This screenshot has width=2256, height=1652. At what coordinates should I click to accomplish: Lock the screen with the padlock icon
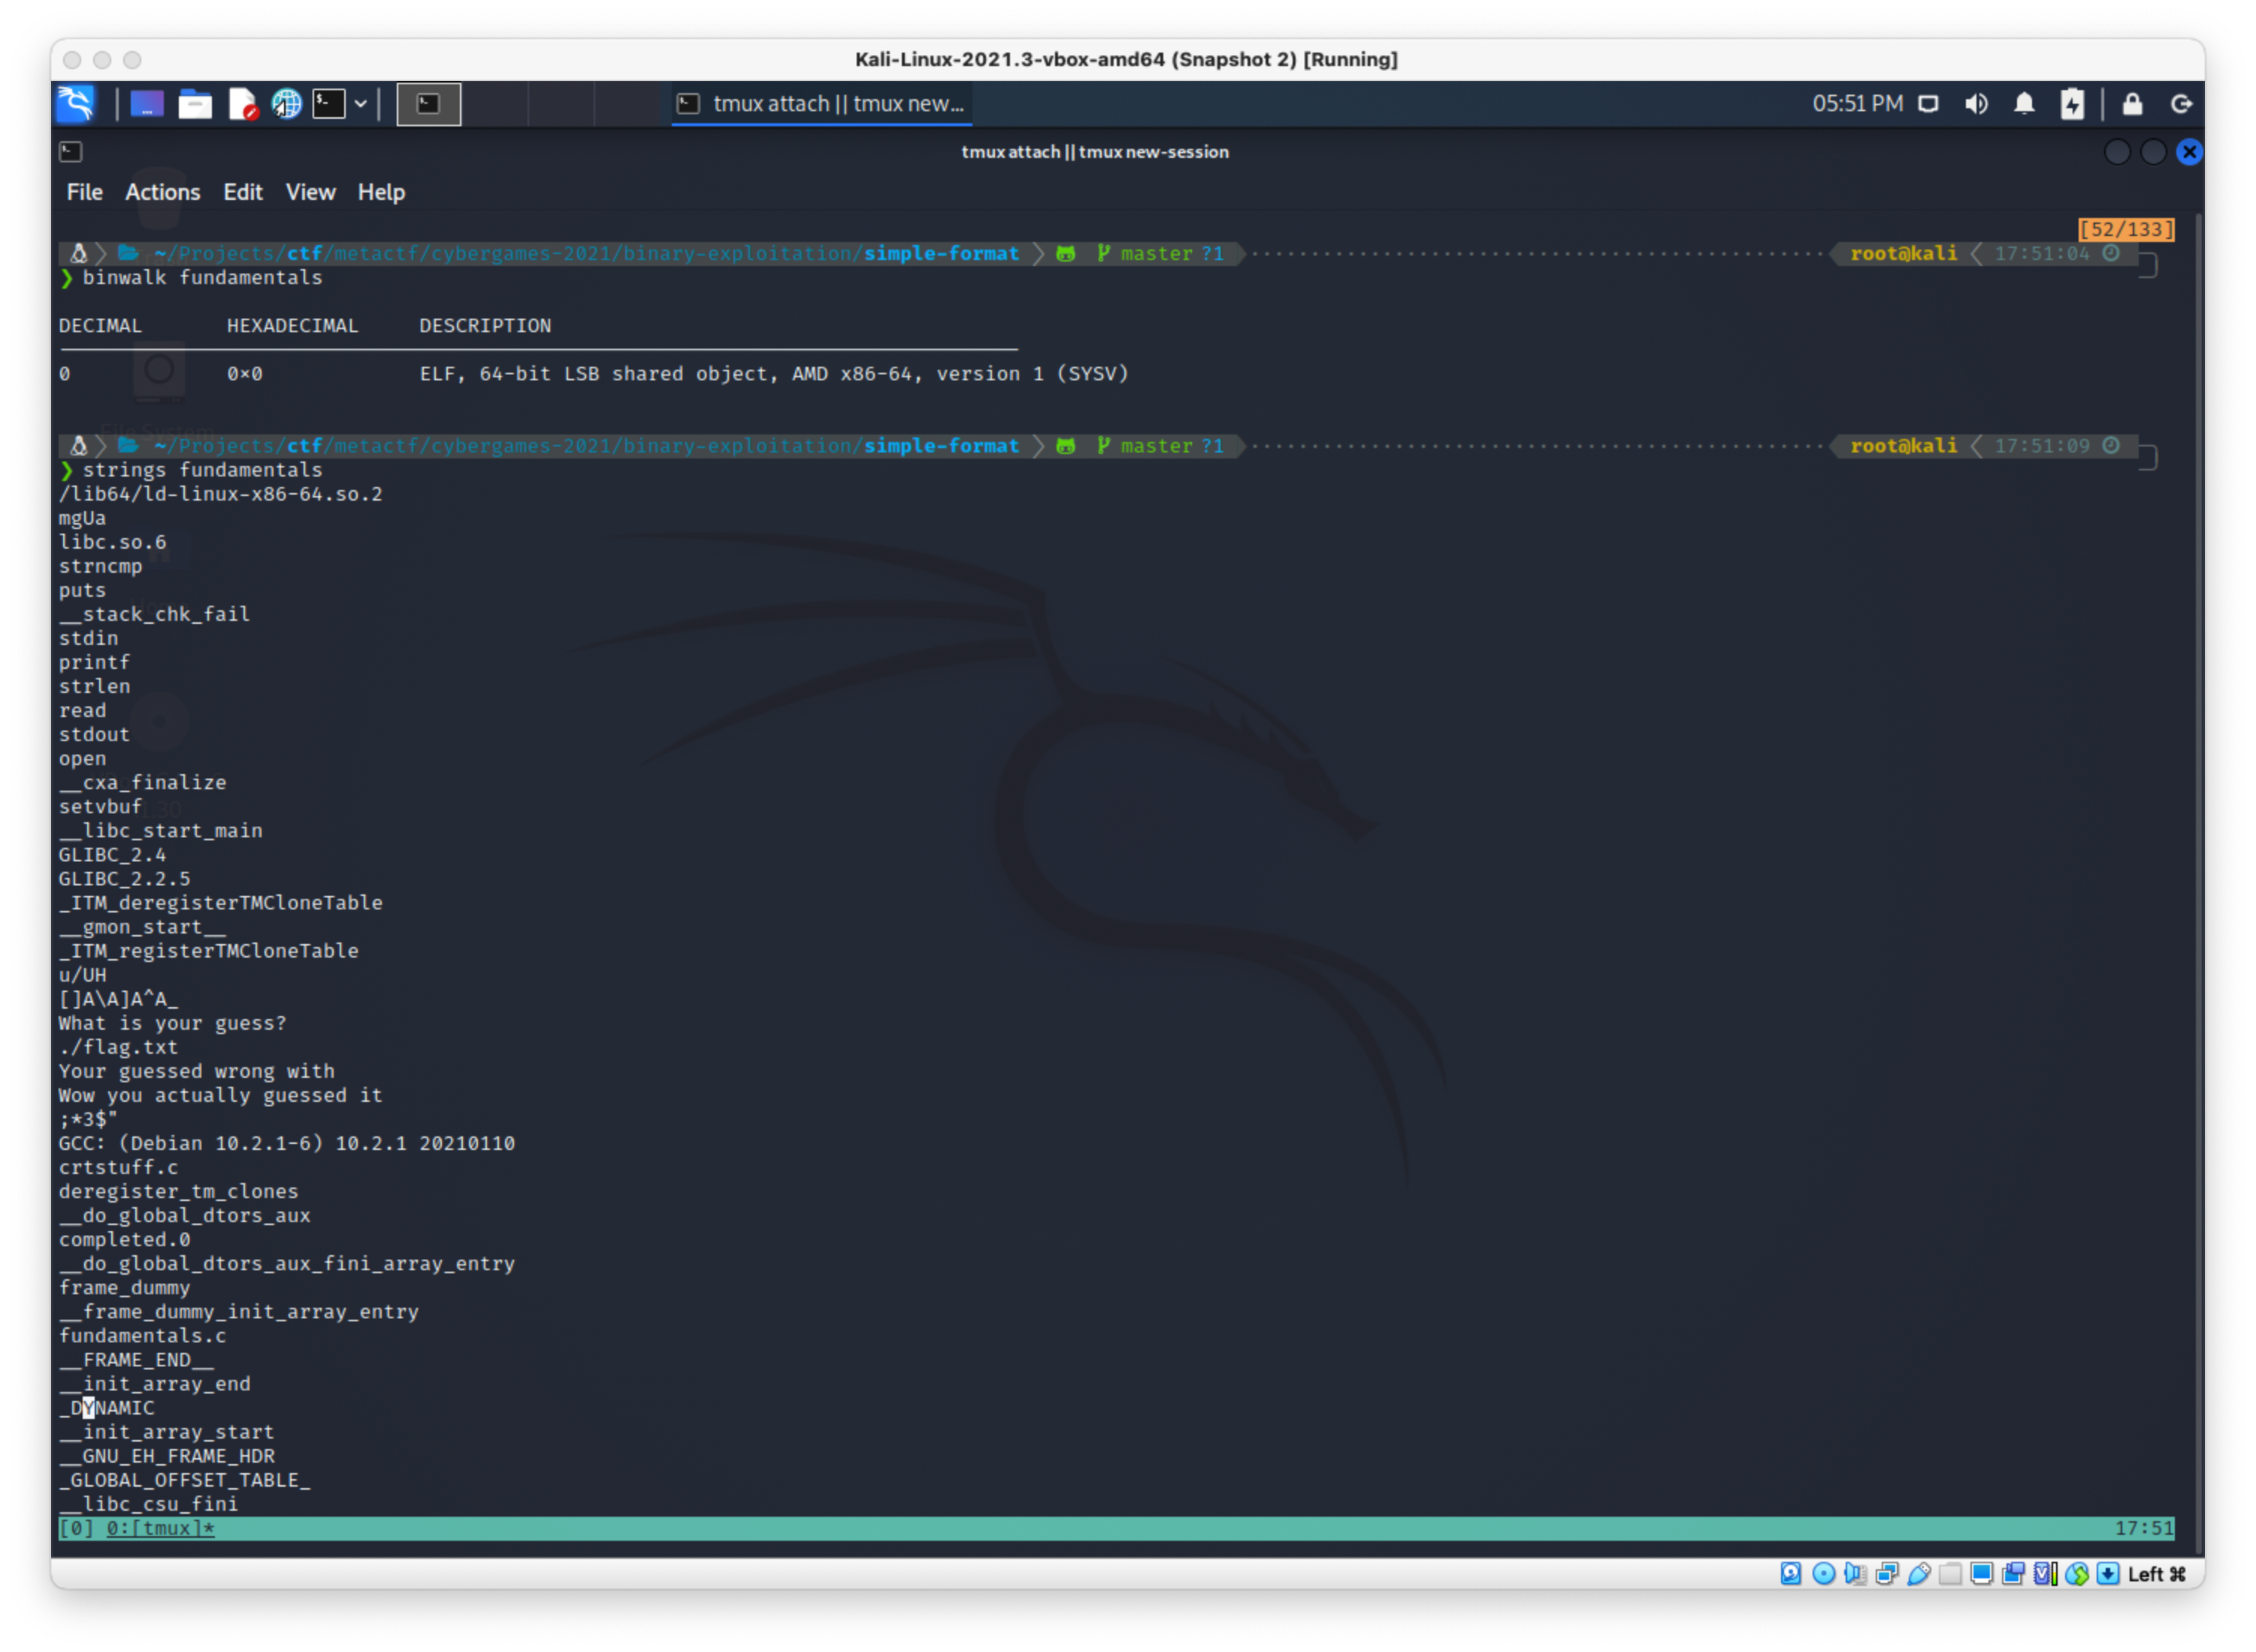click(2133, 104)
